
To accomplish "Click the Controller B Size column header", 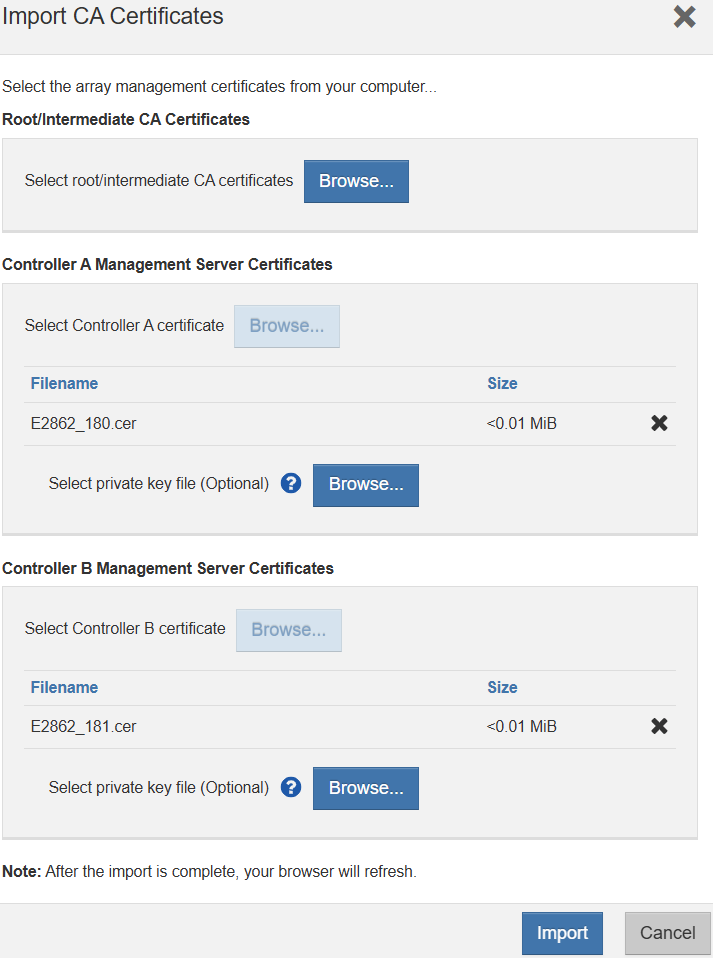I will [x=502, y=688].
